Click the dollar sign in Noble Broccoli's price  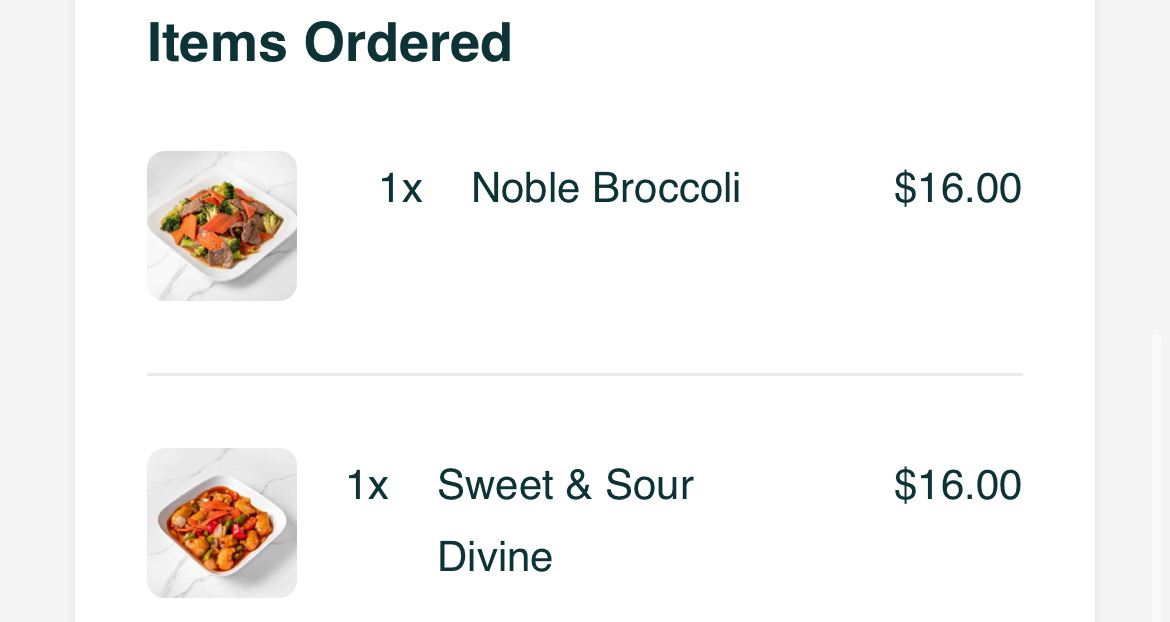pos(904,188)
